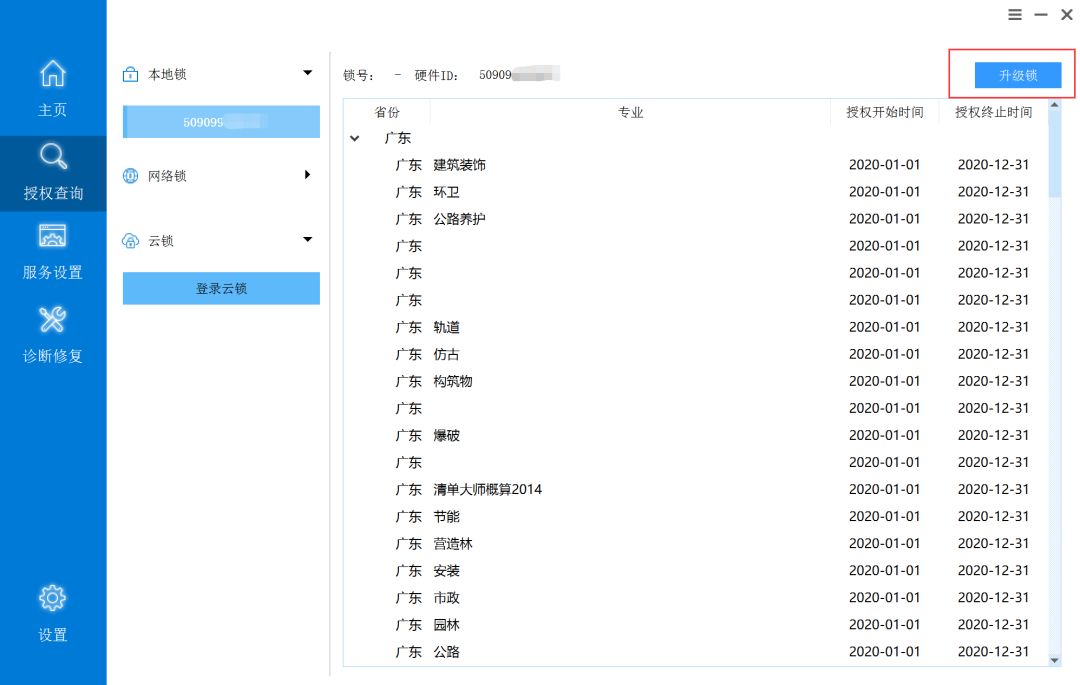Click the 专业 column header
Image resolution: width=1080 pixels, height=685 pixels.
pyautogui.click(x=631, y=112)
